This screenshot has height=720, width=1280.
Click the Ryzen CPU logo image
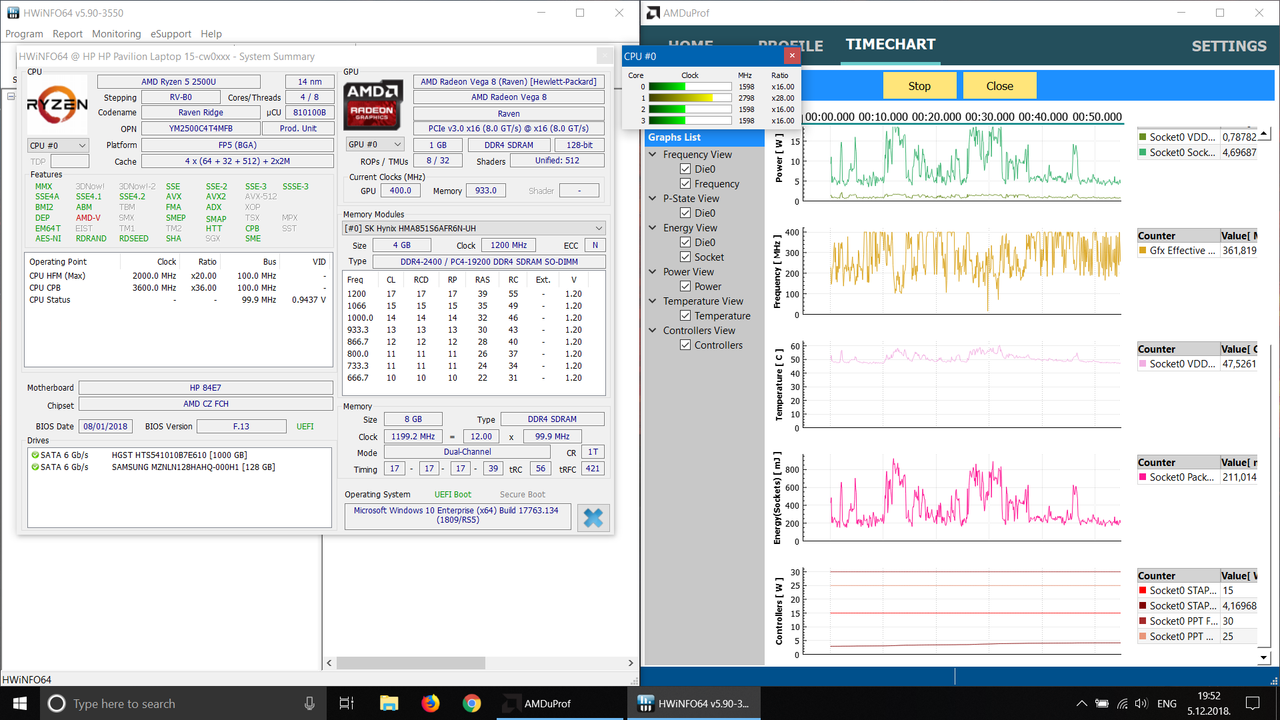point(57,105)
